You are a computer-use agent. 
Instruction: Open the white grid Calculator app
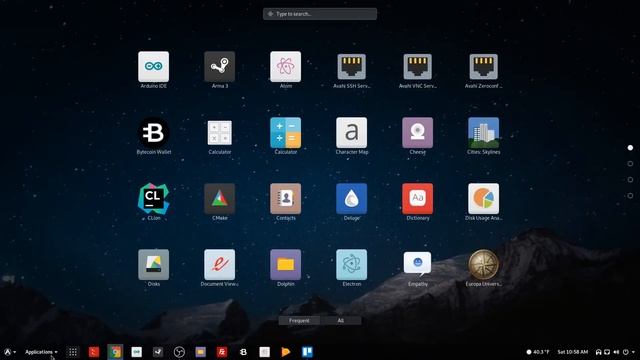220,133
